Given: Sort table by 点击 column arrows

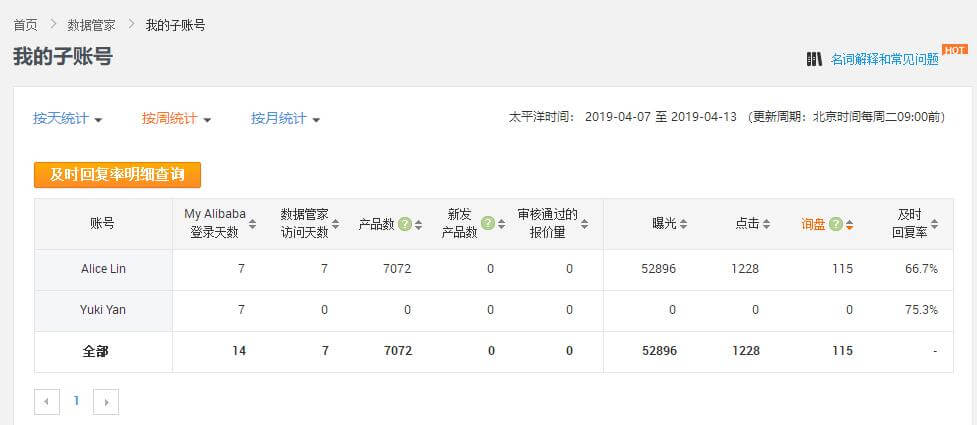Looking at the screenshot, I should tap(767, 224).
